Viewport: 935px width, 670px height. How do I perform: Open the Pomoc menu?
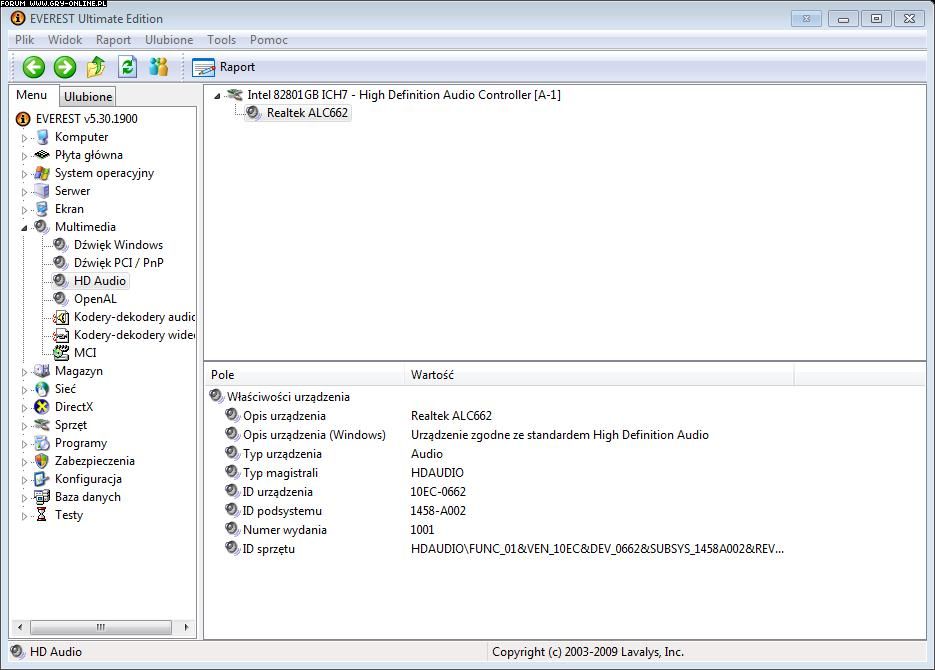click(269, 40)
